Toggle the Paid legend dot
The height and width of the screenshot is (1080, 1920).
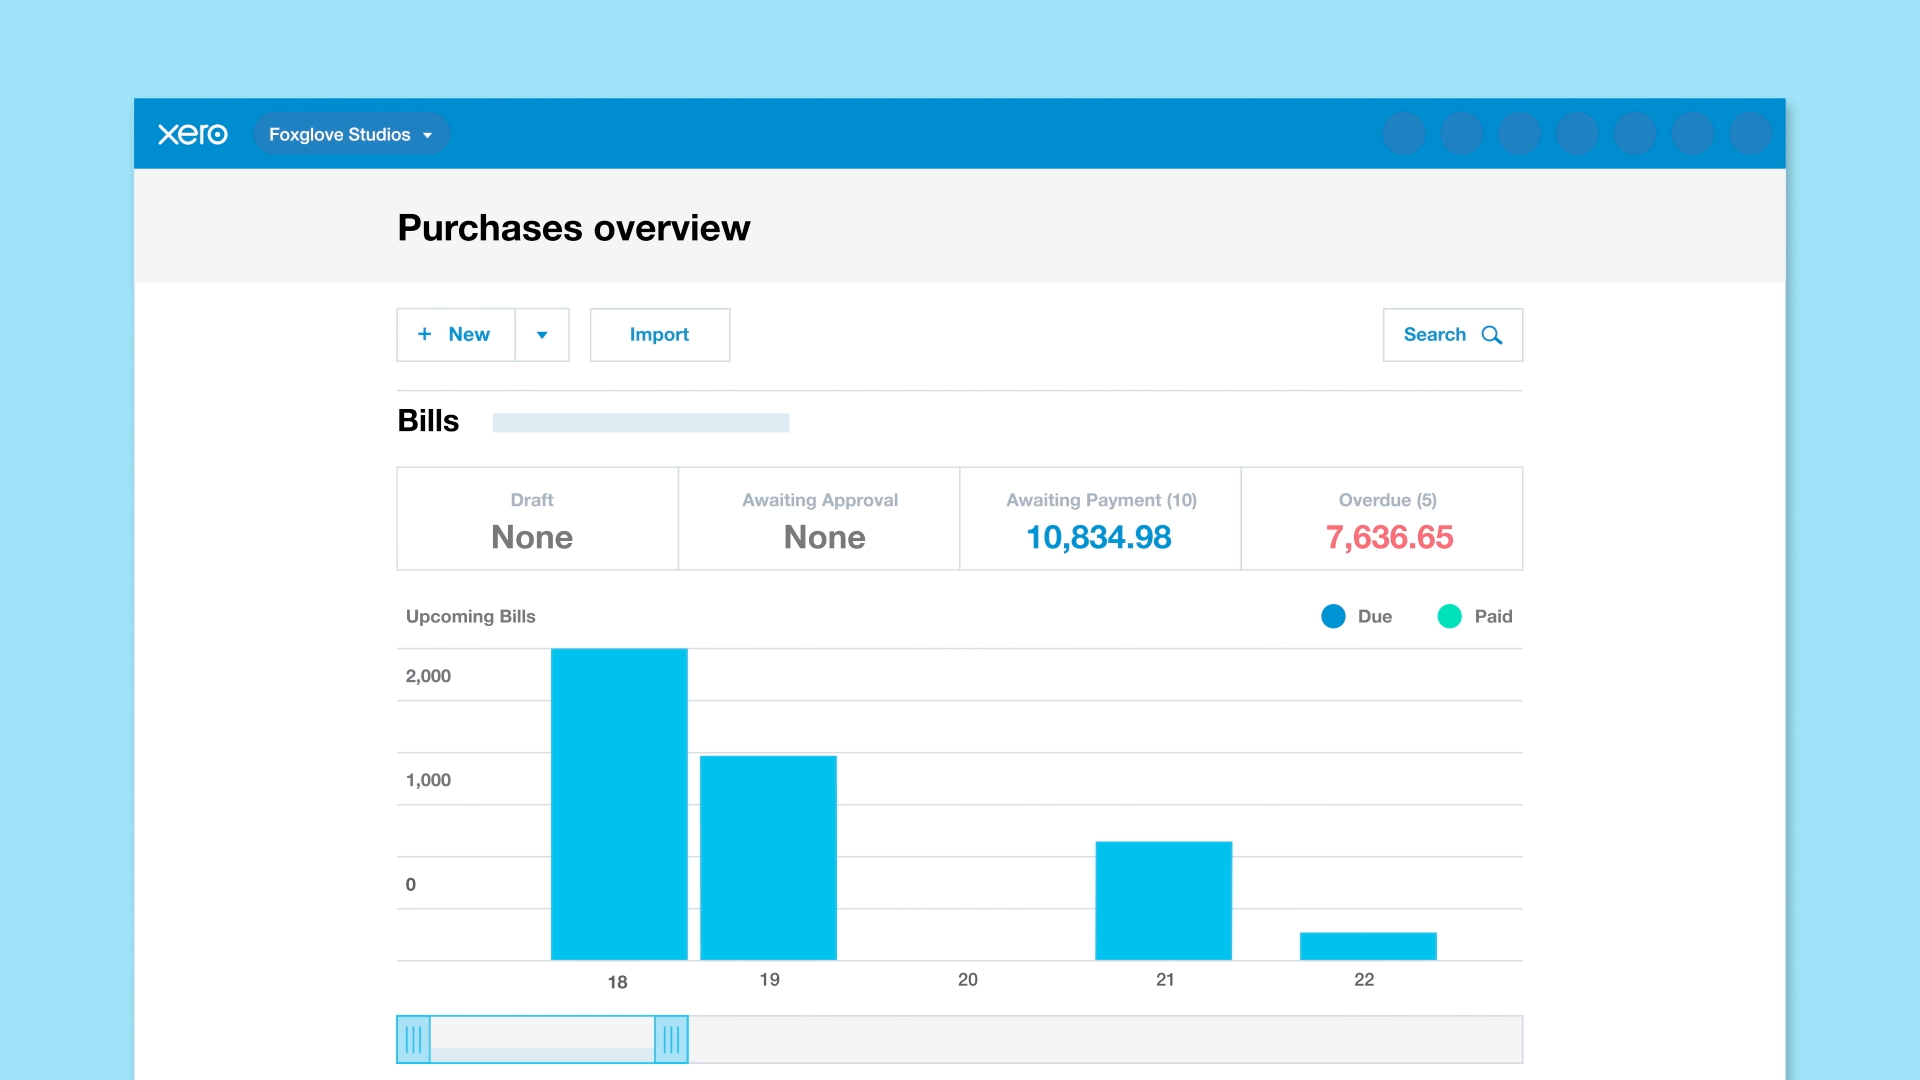coord(1449,616)
